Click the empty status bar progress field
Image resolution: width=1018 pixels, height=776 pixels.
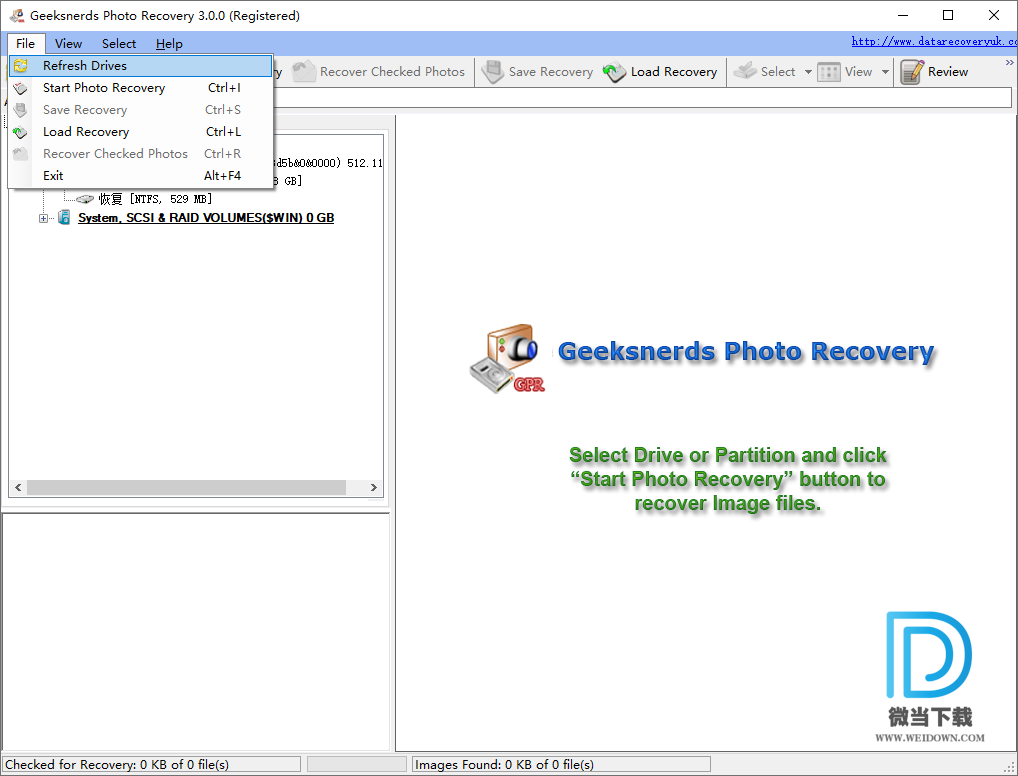pos(356,764)
